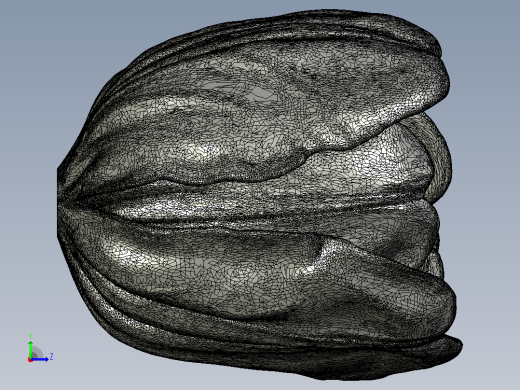Click the Z label on axis triad
This screenshot has width=520, height=390.
[x=51, y=357]
